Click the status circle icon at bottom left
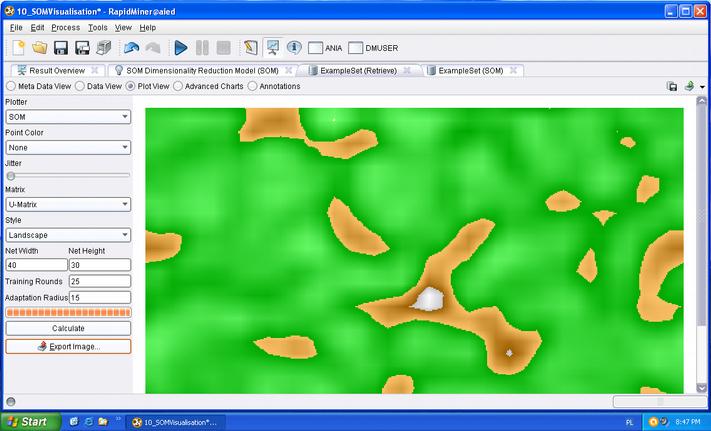 coord(10,402)
